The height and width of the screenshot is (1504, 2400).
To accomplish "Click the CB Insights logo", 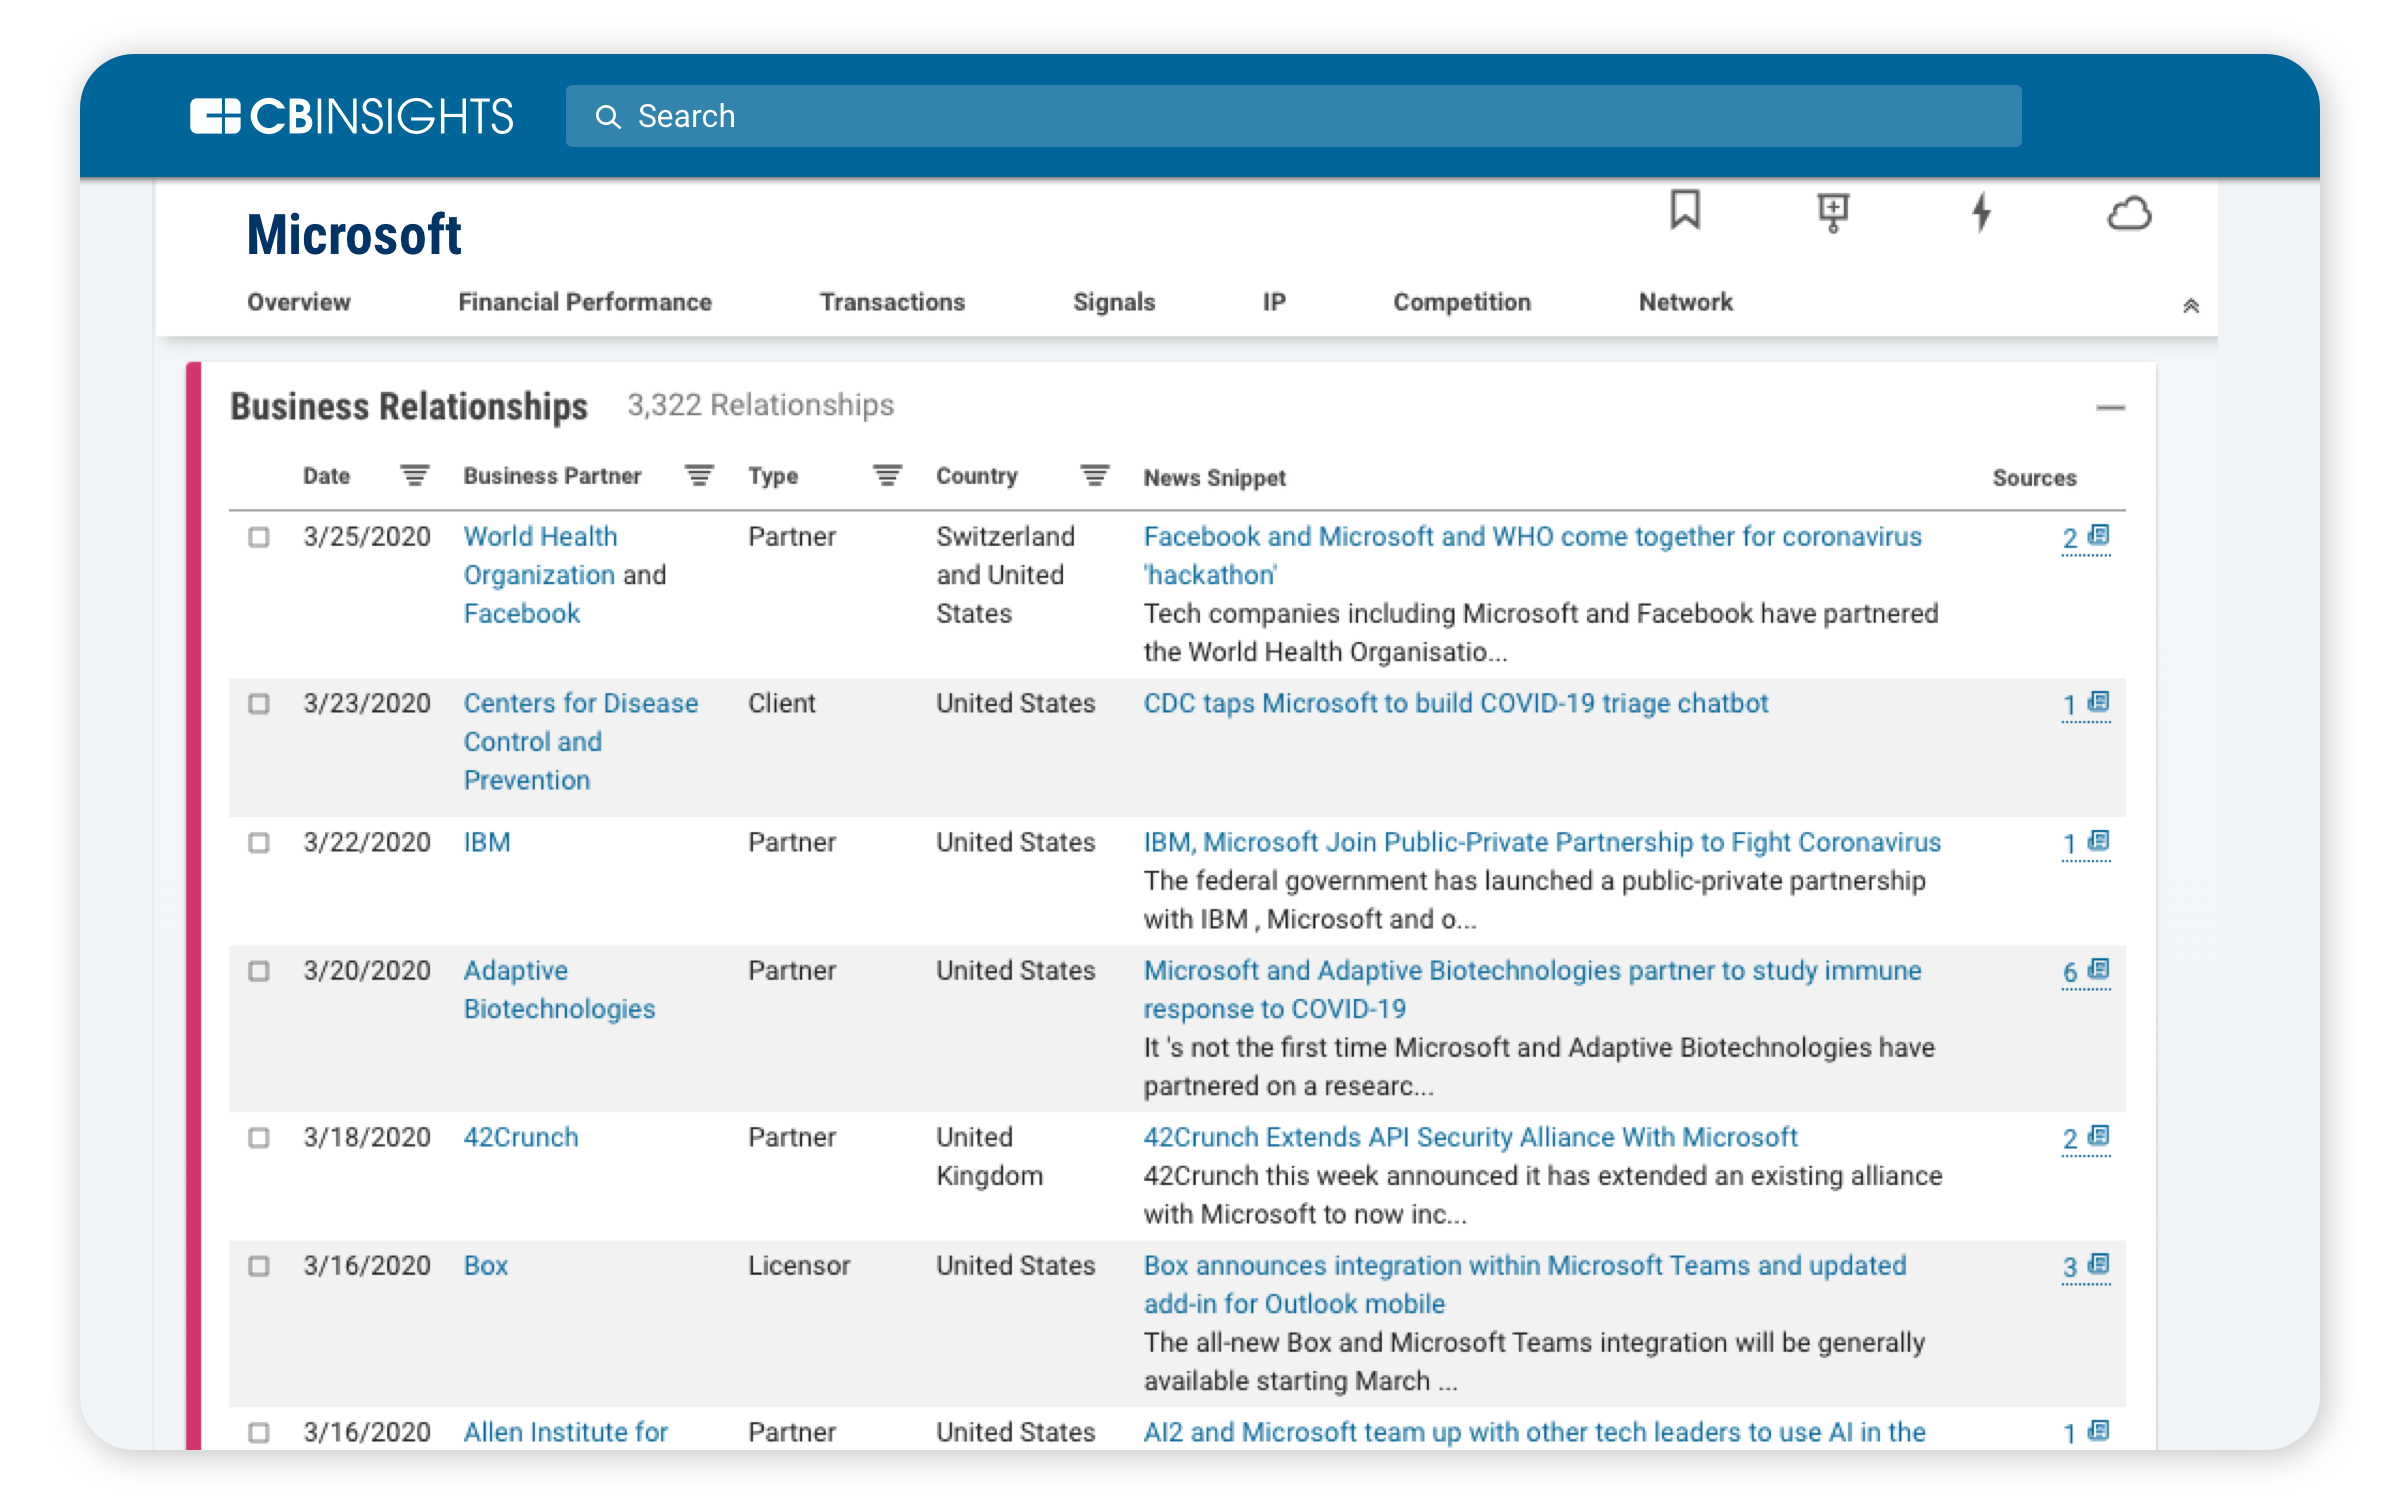I will (x=352, y=116).
